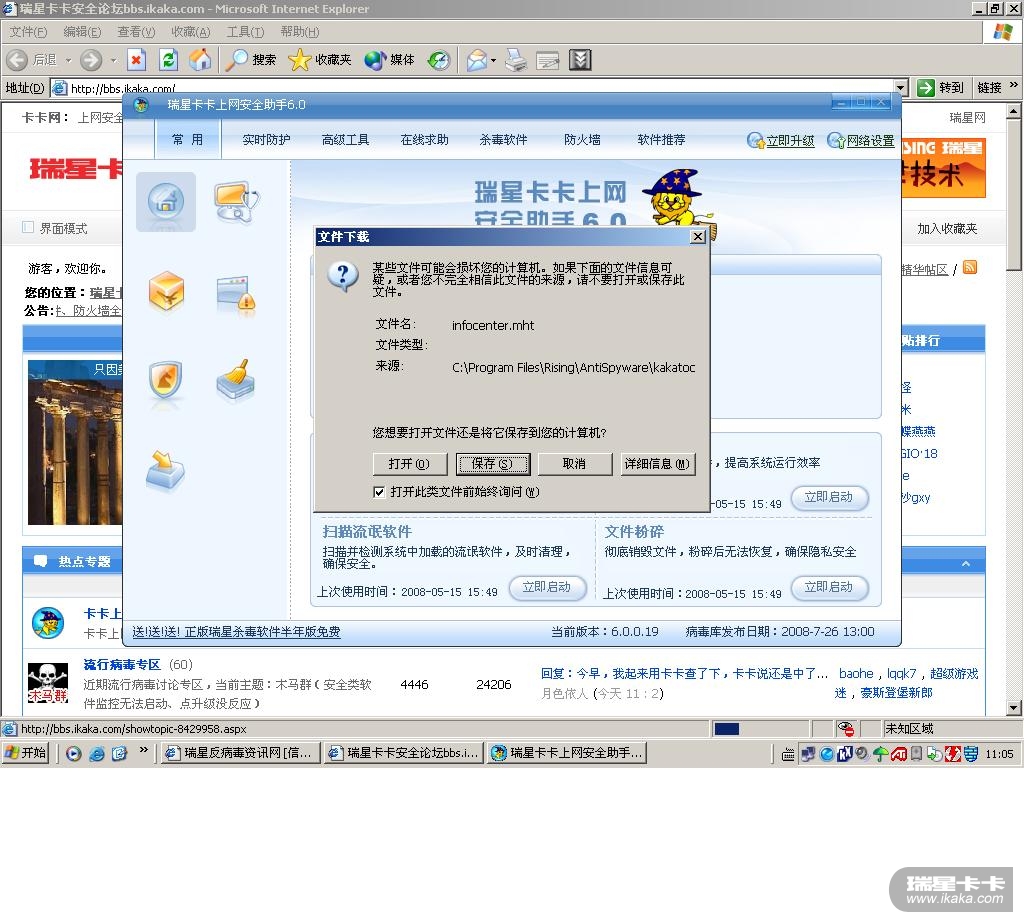Click the Edit page icon next to Print
The width and height of the screenshot is (1024, 922).
547,60
